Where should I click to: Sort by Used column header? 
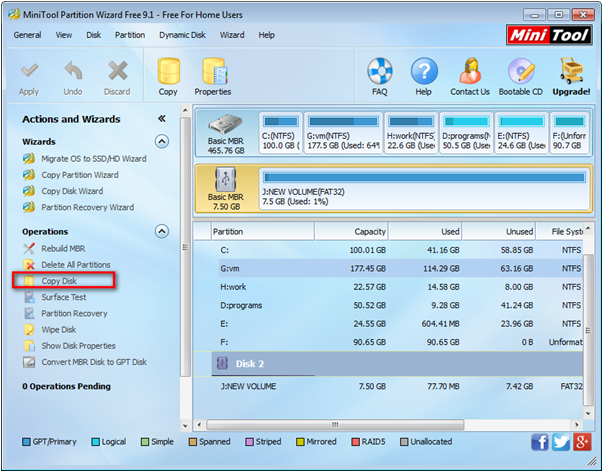pyautogui.click(x=425, y=232)
